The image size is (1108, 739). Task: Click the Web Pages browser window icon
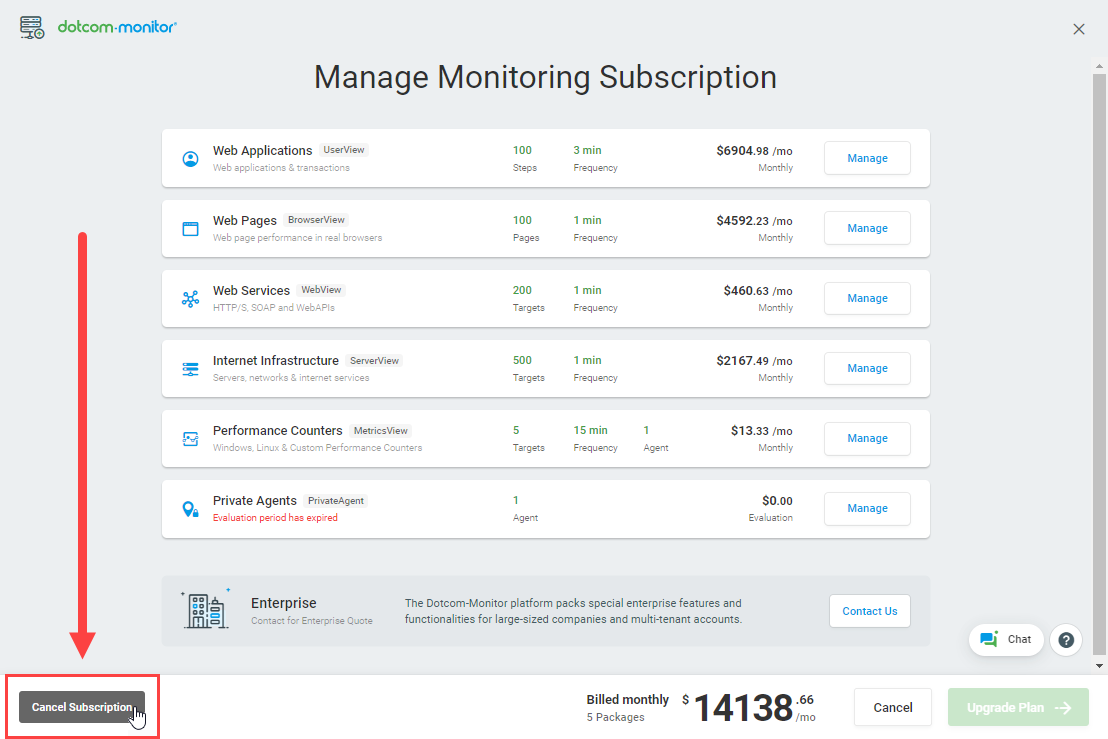pos(190,229)
